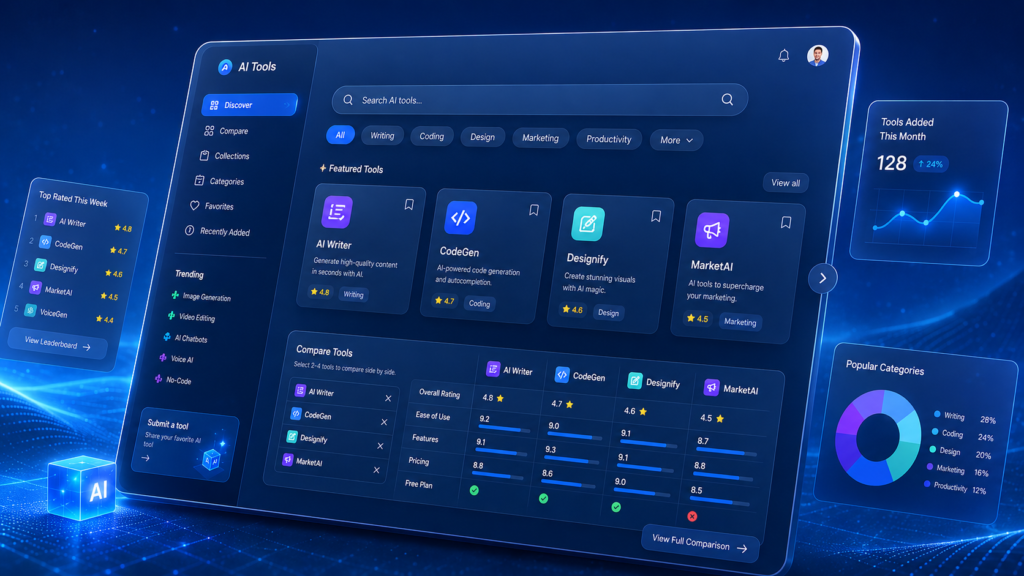Select the Marketing filter chip
This screenshot has height=576, width=1024.
(540, 138)
